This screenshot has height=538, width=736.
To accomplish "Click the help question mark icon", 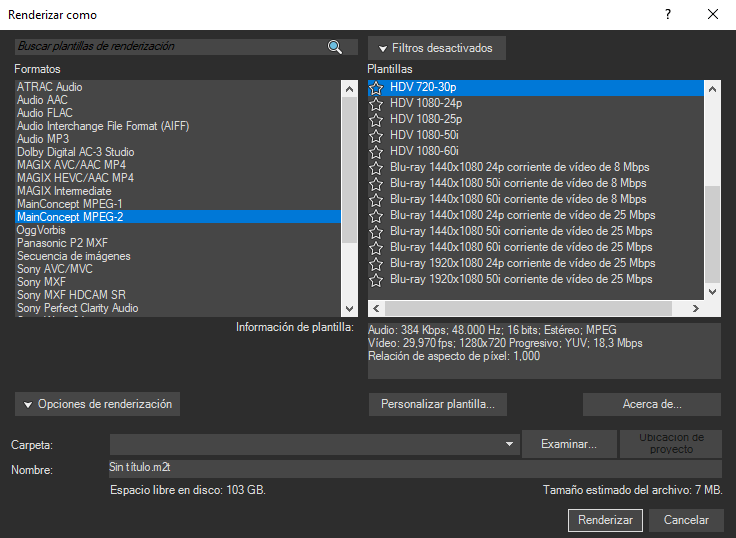I will tap(668, 15).
